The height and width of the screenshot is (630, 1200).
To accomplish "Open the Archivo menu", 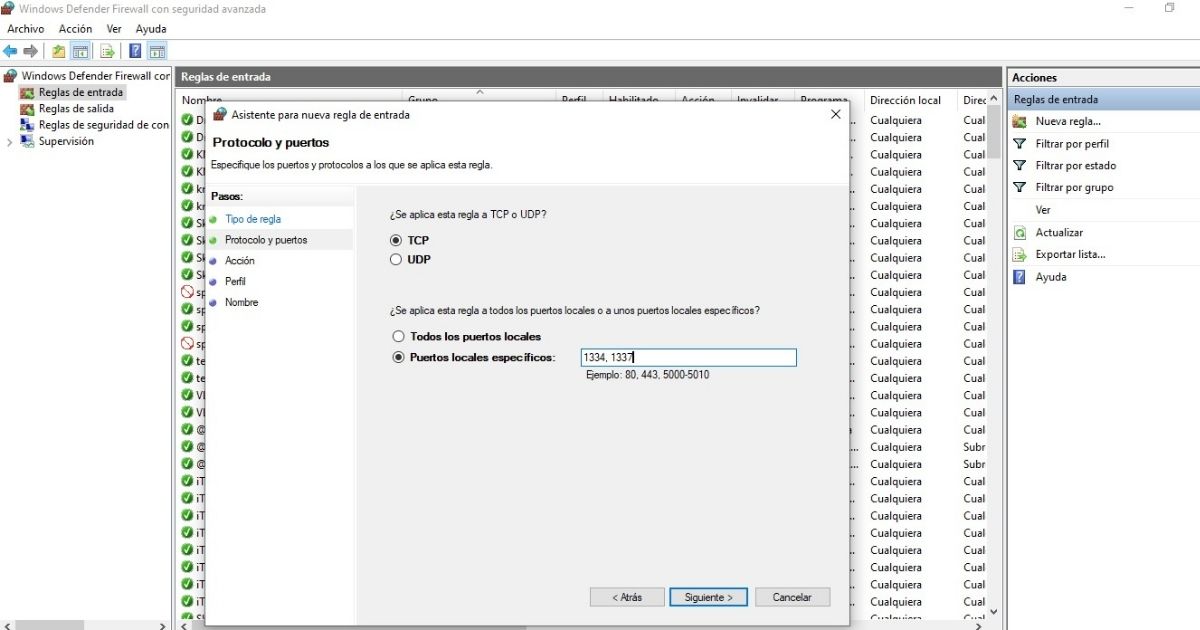I will 26,29.
